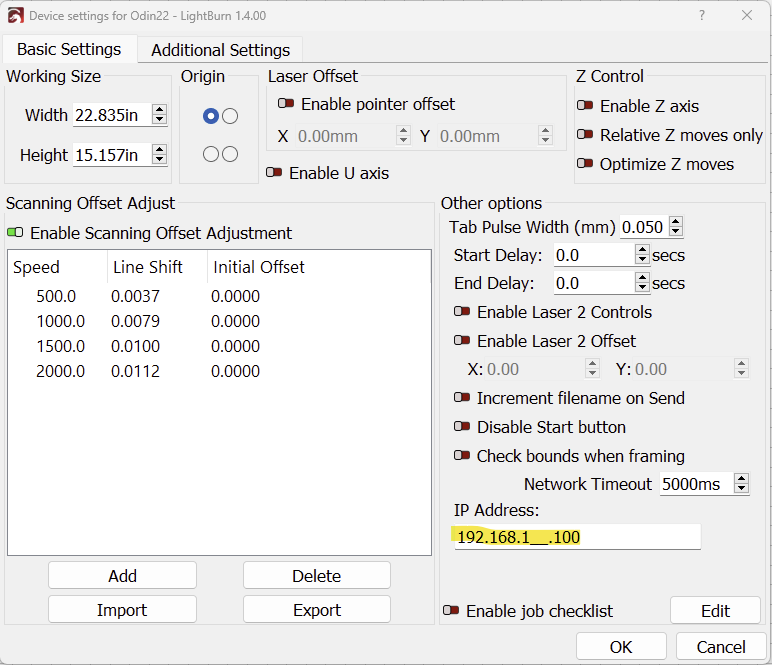Viewport: 772px width, 665px height.
Task: Click the IP Address input field
Action: [x=577, y=537]
